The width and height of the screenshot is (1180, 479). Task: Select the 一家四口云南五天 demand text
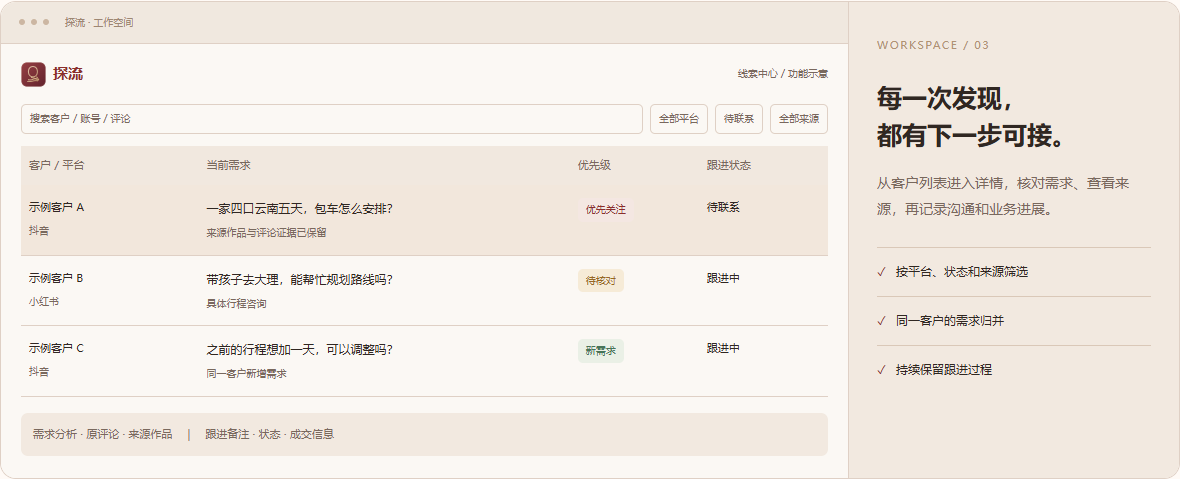[x=300, y=209]
